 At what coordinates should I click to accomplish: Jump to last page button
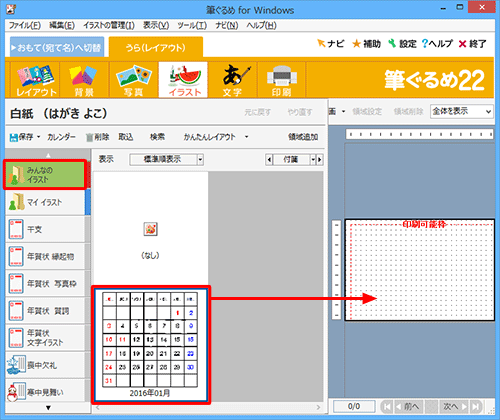pos(476,406)
